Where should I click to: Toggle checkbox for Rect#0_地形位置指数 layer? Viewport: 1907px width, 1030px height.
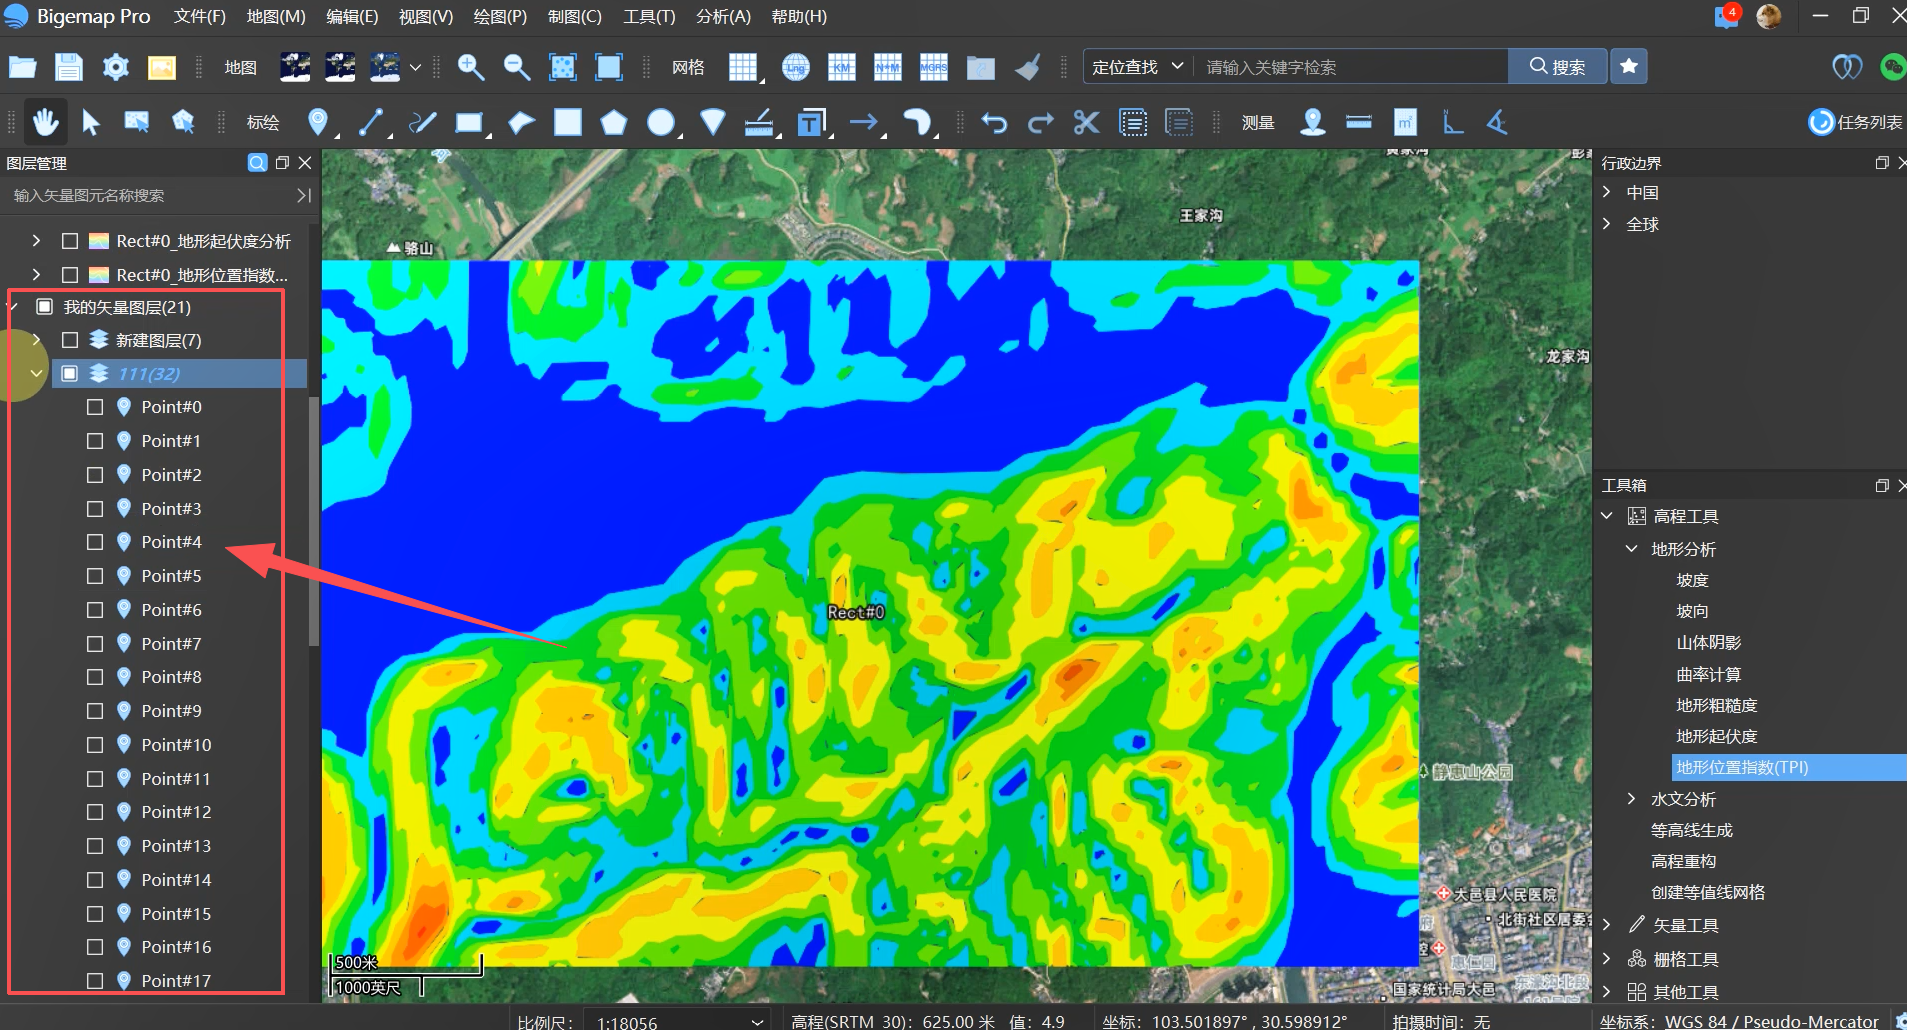click(x=70, y=275)
